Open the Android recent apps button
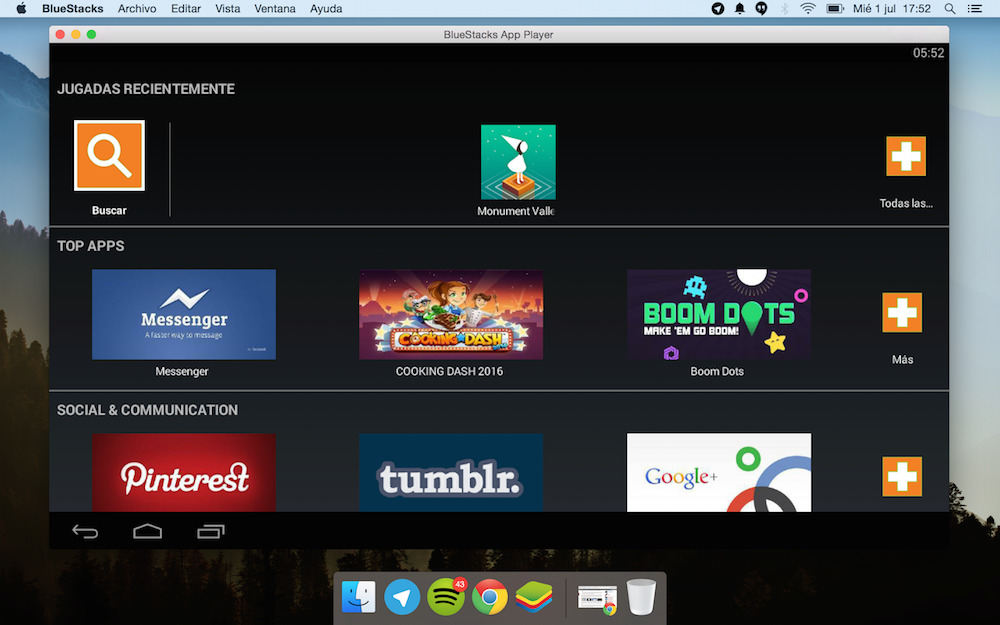Image resolution: width=1000 pixels, height=625 pixels. click(x=211, y=531)
